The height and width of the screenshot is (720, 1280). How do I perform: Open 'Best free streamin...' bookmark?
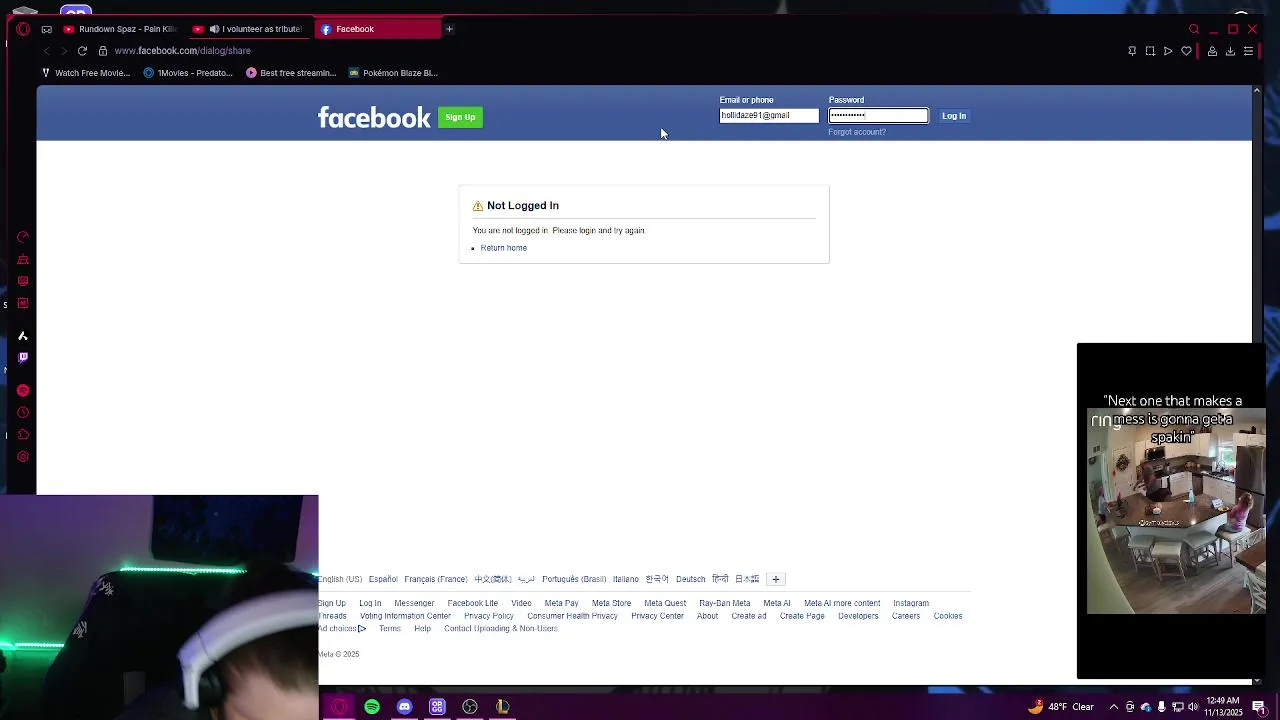tap(291, 73)
